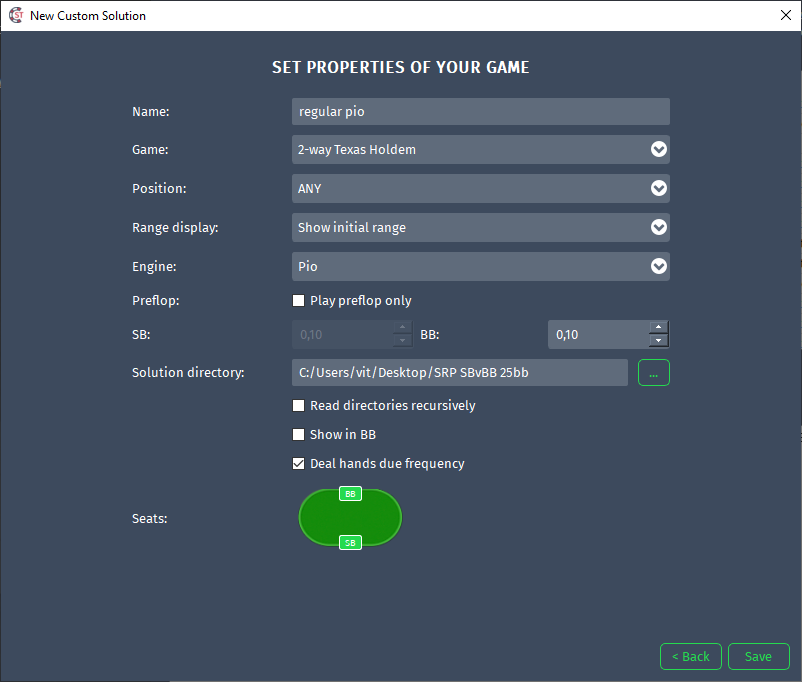Expand the Engine dropdown set to Pio
The width and height of the screenshot is (802, 682).
pos(481,266)
